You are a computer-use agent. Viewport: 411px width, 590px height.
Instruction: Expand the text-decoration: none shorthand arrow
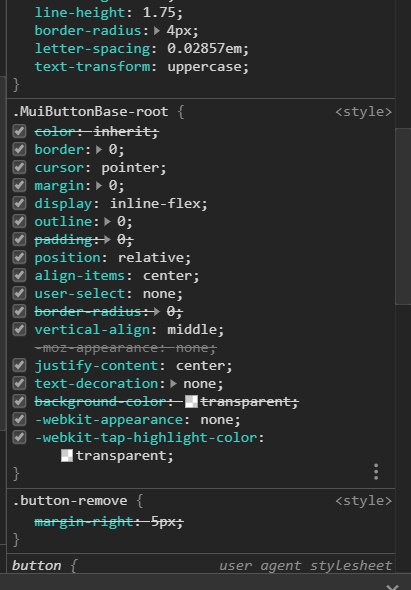(174, 384)
